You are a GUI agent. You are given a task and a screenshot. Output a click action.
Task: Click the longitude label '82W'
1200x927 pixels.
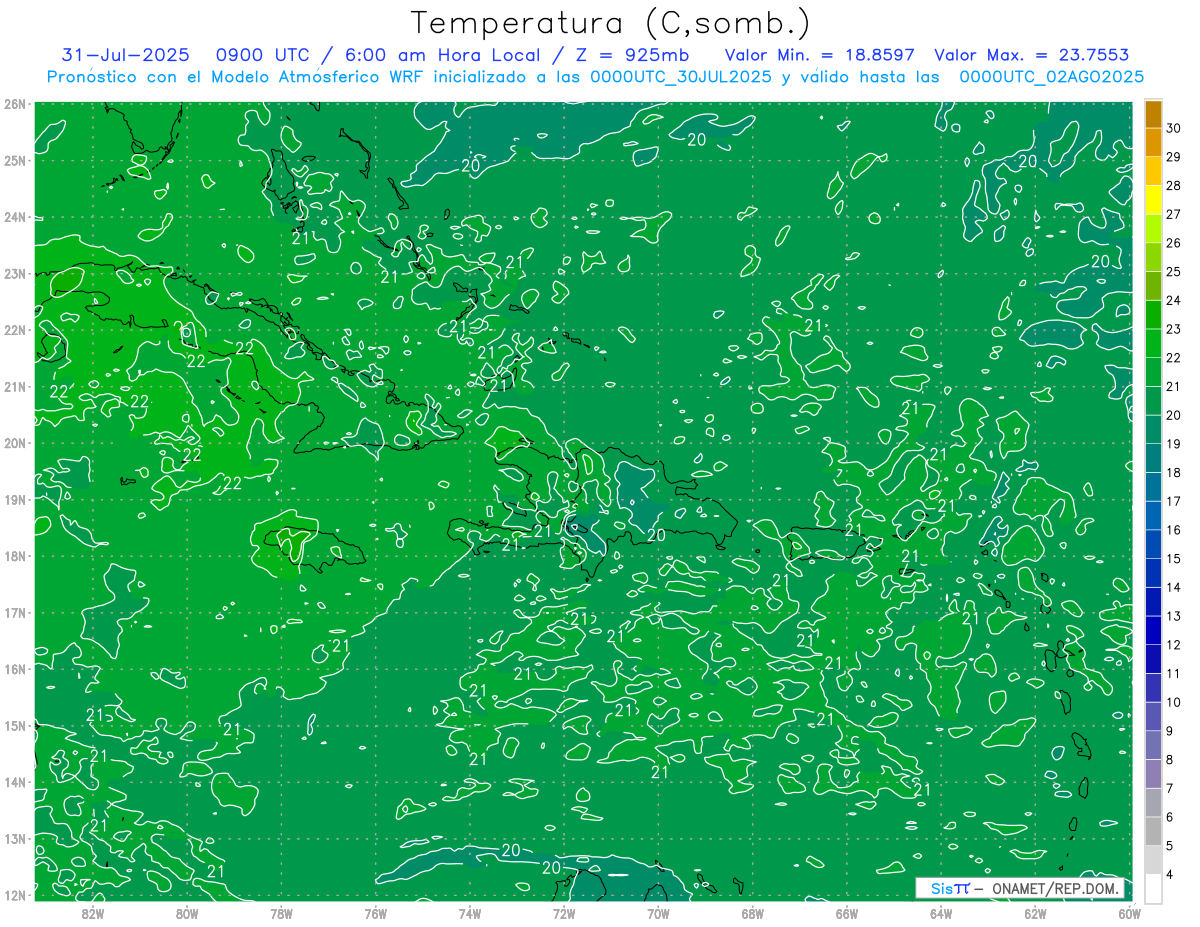tap(93, 913)
